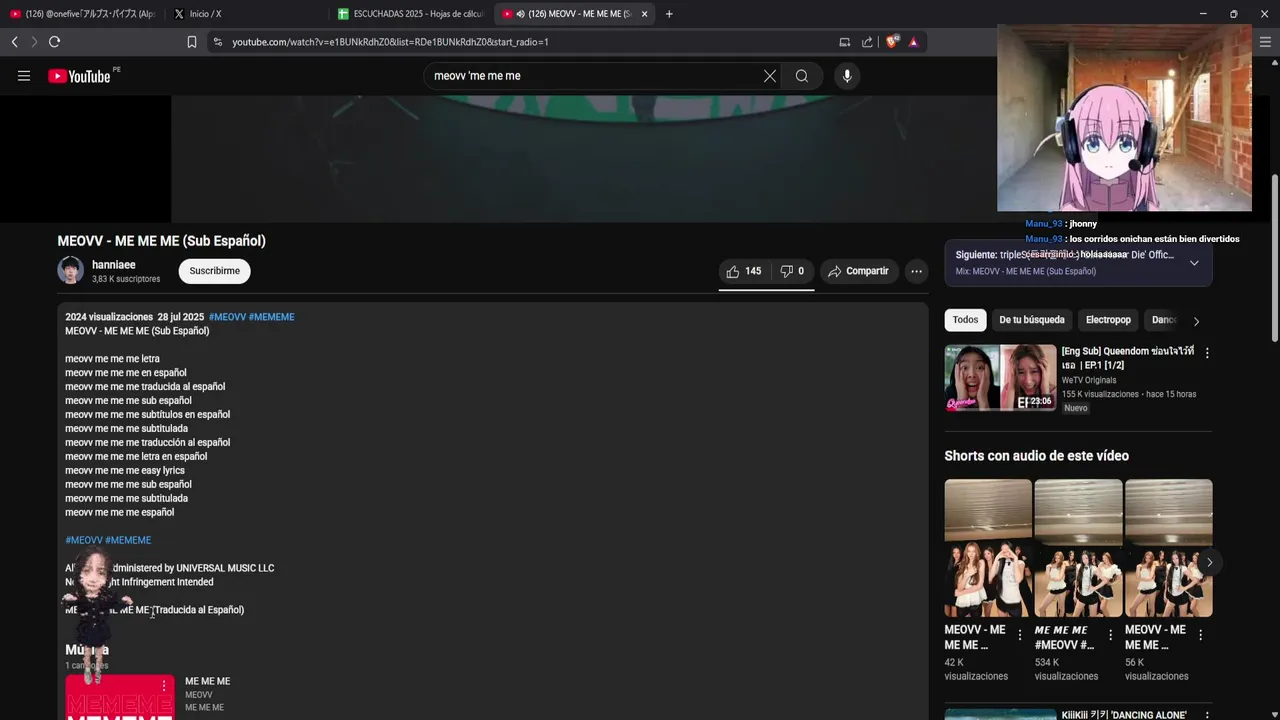Viewport: 1280px width, 720px height.
Task: Click the page vertical scrollbar
Action: pyautogui.click(x=1274, y=260)
